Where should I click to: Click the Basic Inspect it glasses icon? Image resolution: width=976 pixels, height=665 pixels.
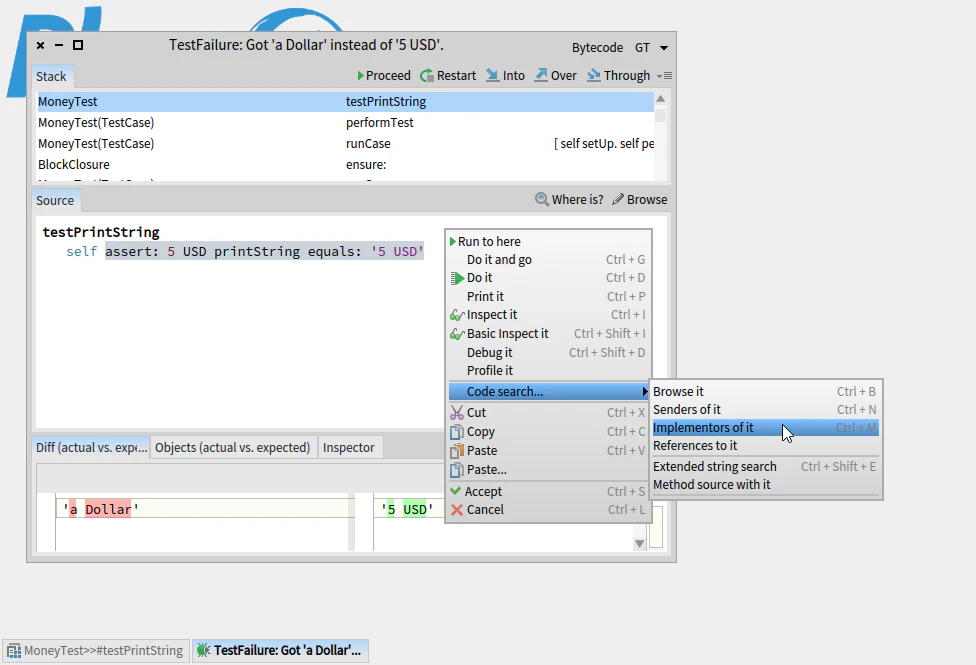458,334
